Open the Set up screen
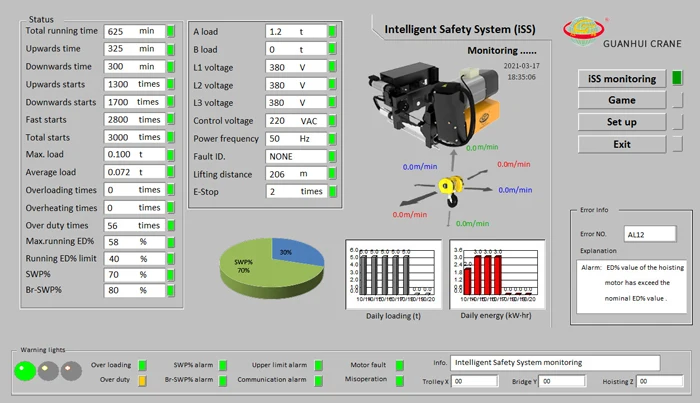This screenshot has width=700, height=403. click(621, 122)
